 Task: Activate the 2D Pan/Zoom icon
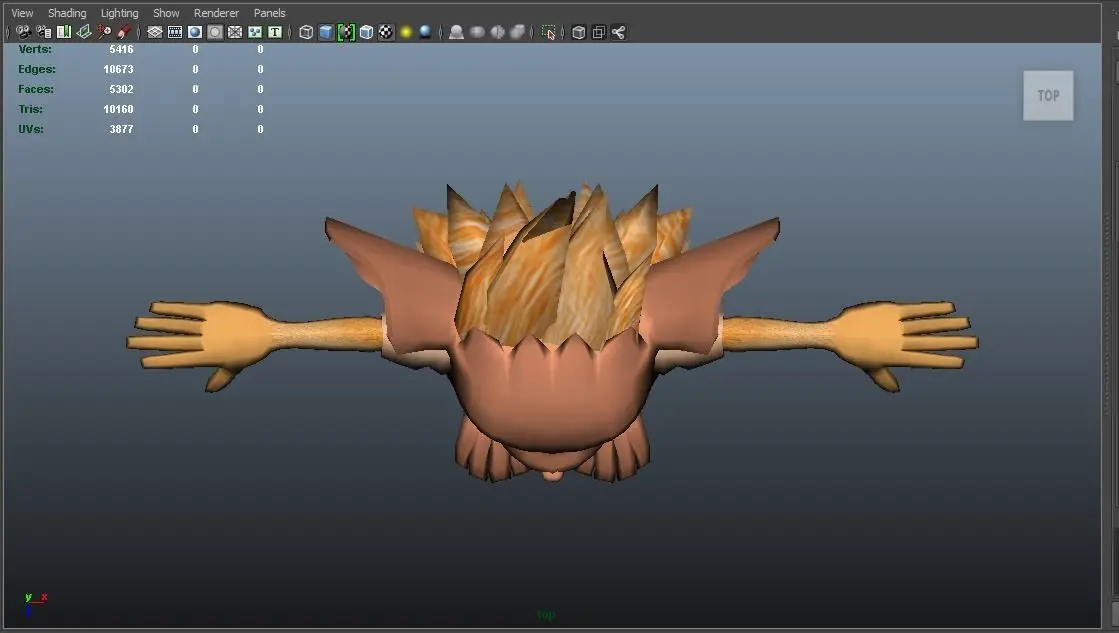104,32
